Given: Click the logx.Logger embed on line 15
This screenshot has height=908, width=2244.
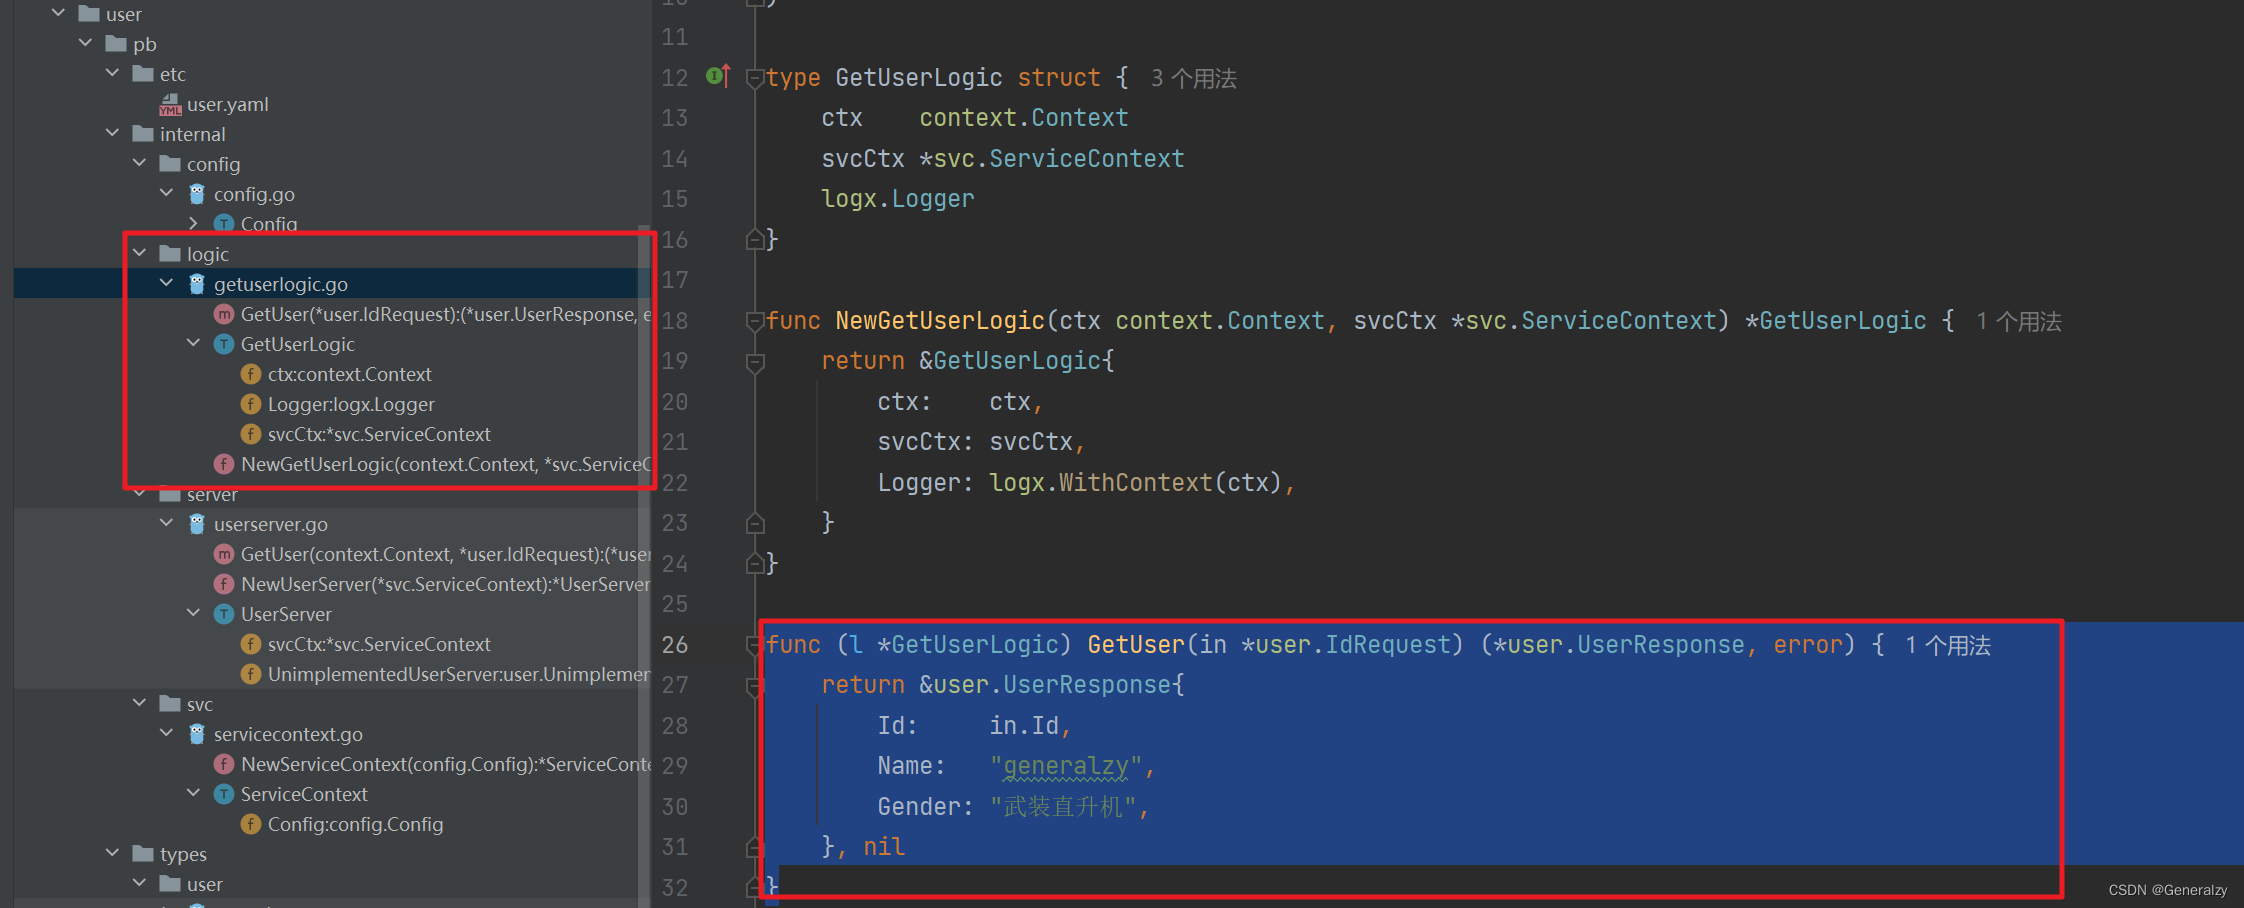Looking at the screenshot, I should pos(897,199).
